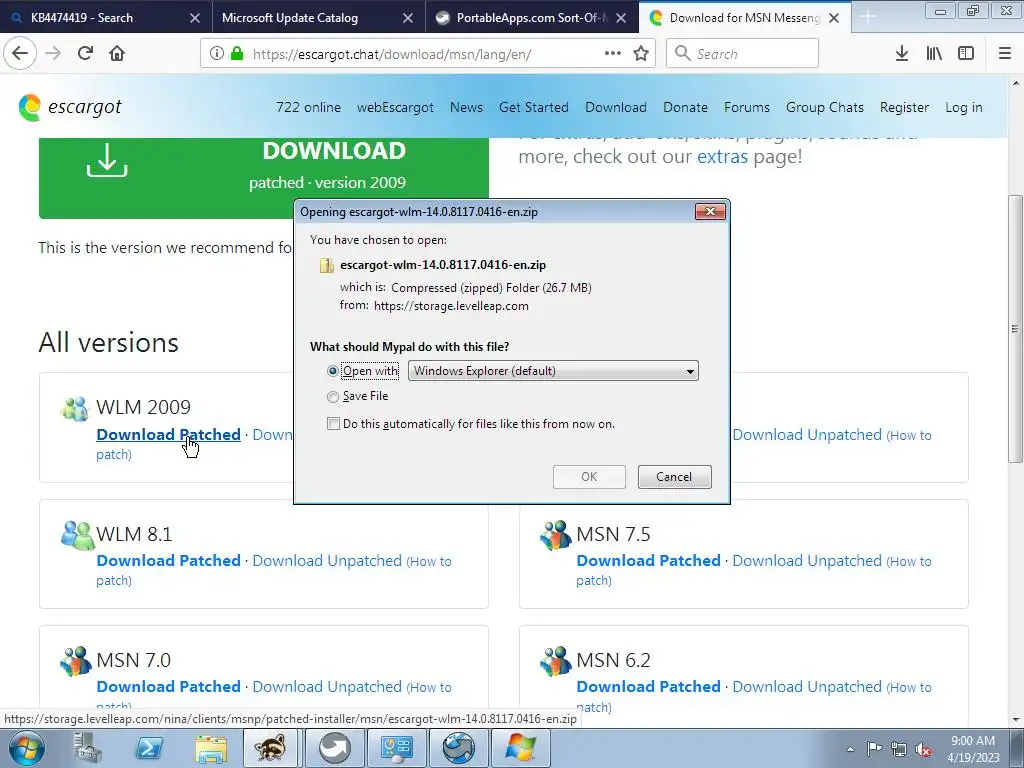Image resolution: width=1024 pixels, height=768 pixels.
Task: Click the MSN 7.0 people icon
Action: [76, 661]
